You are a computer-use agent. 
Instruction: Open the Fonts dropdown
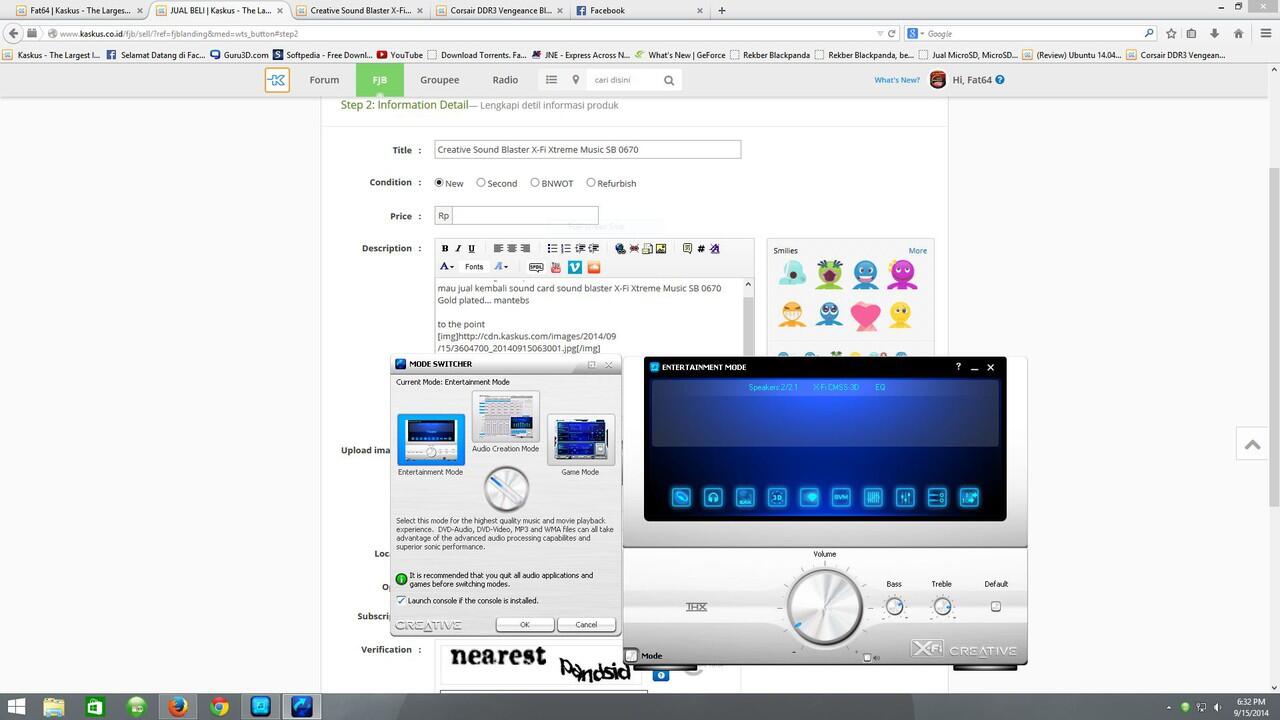pyautogui.click(x=474, y=267)
